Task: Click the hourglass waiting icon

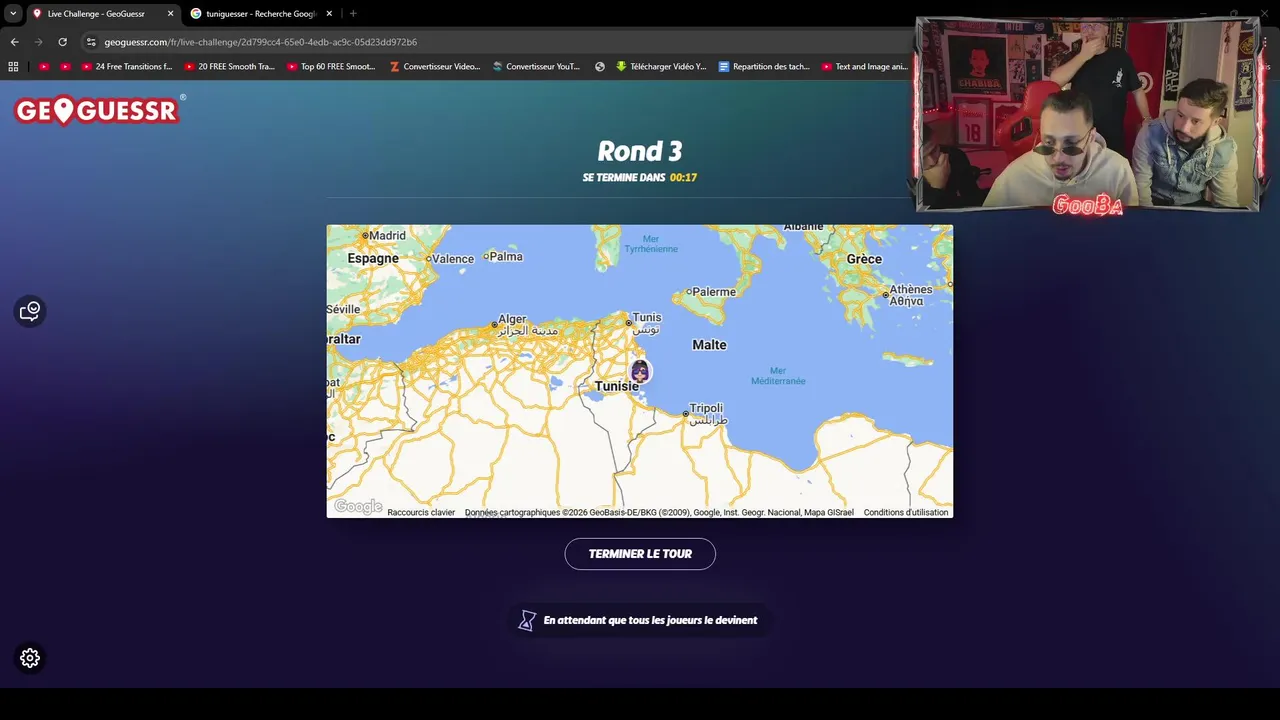Action: [x=527, y=621]
